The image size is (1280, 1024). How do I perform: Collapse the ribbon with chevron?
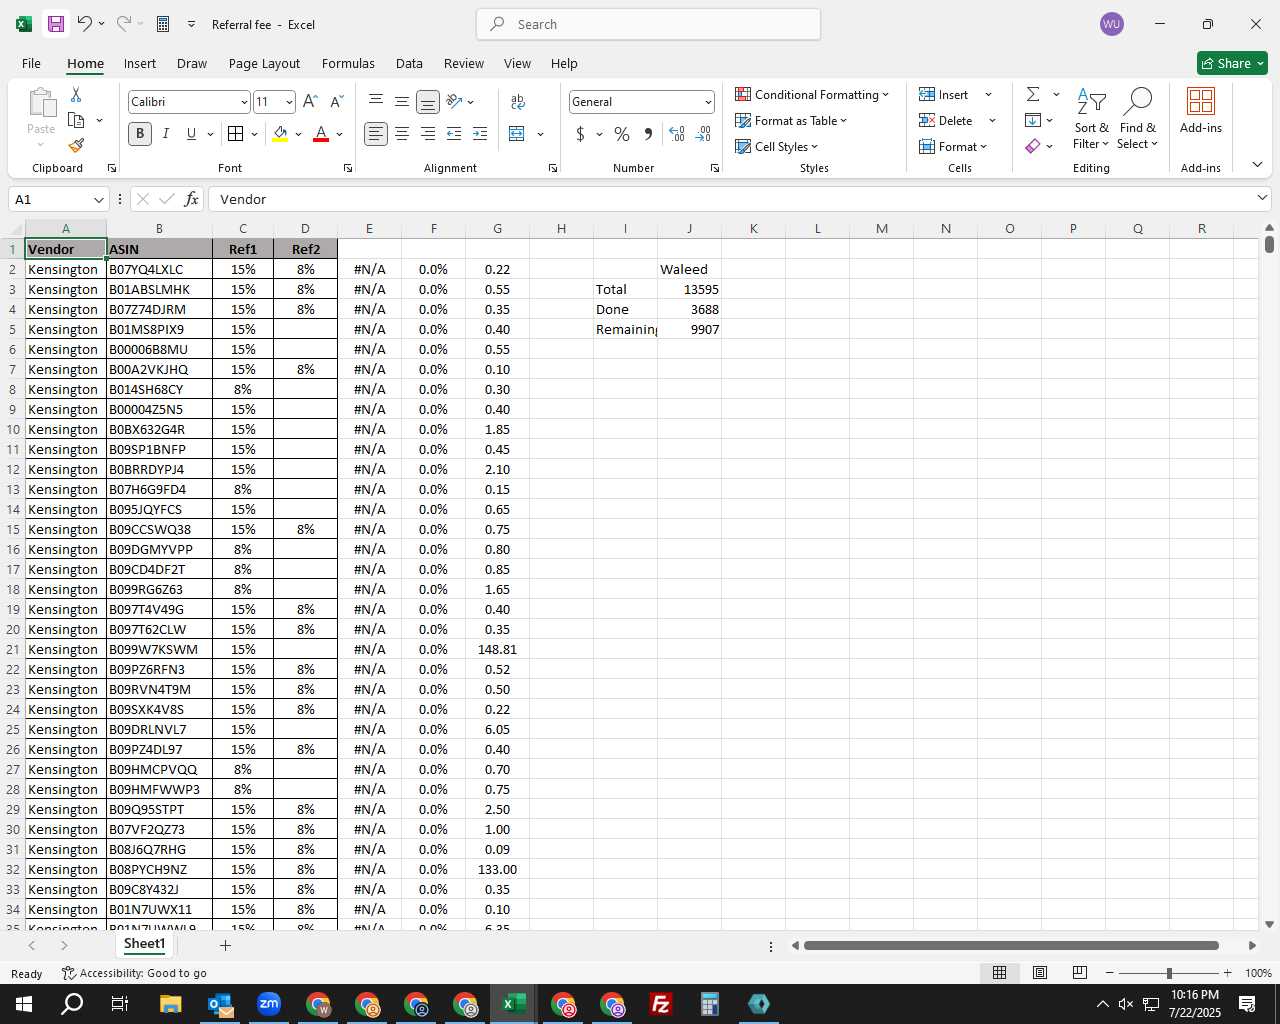[1257, 165]
